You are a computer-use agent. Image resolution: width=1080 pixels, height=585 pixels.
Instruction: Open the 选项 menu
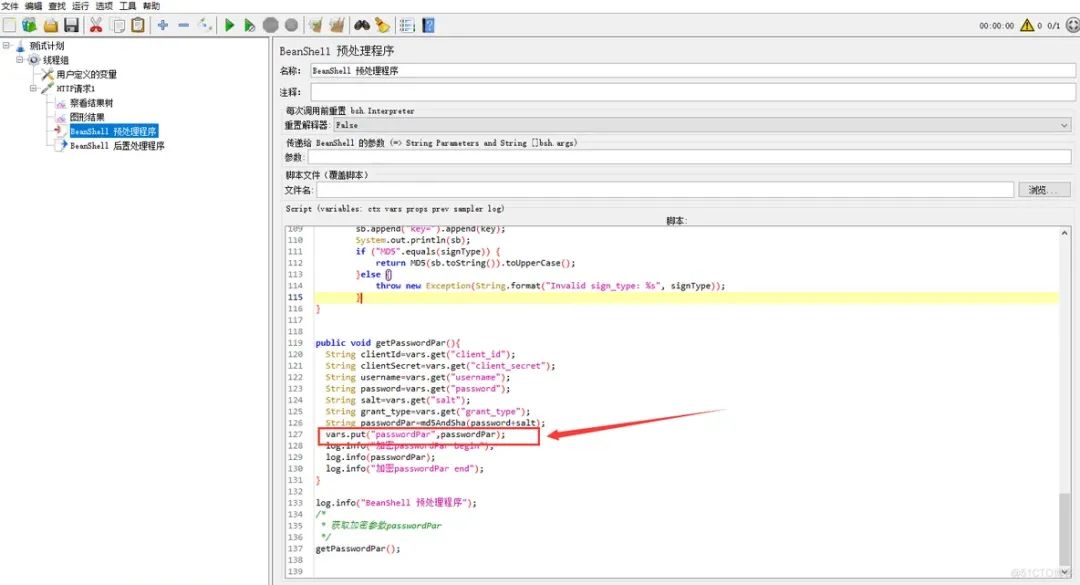(104, 6)
